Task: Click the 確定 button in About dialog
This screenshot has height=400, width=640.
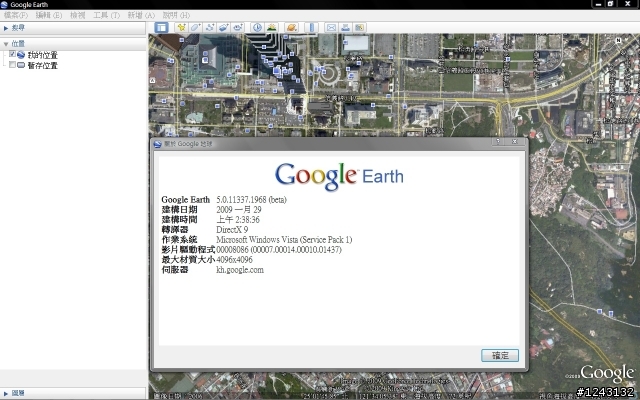Action: [500, 356]
